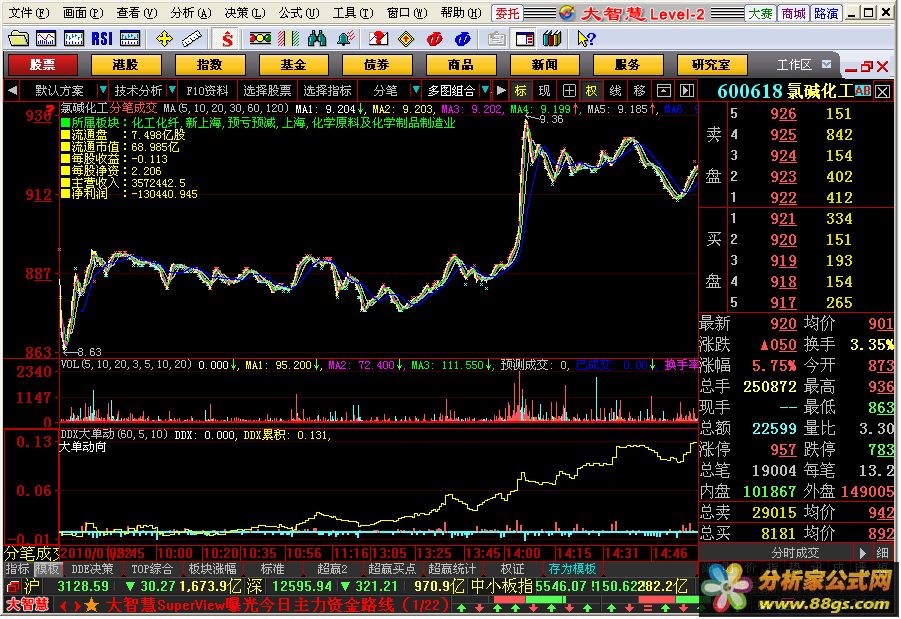901x619 pixels.
Task: Open the 工具(T) menu
Action: pyautogui.click(x=353, y=13)
